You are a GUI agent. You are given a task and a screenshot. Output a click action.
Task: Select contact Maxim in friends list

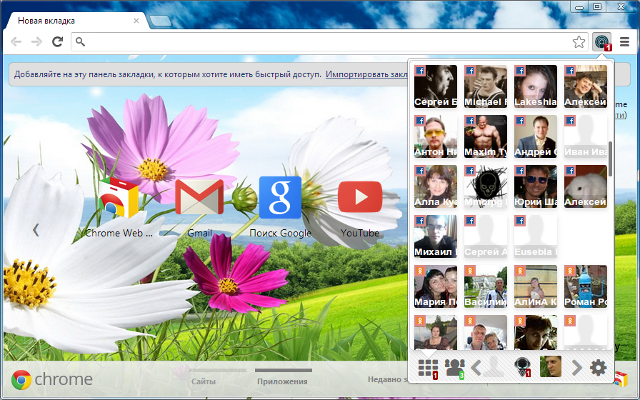pos(485,136)
